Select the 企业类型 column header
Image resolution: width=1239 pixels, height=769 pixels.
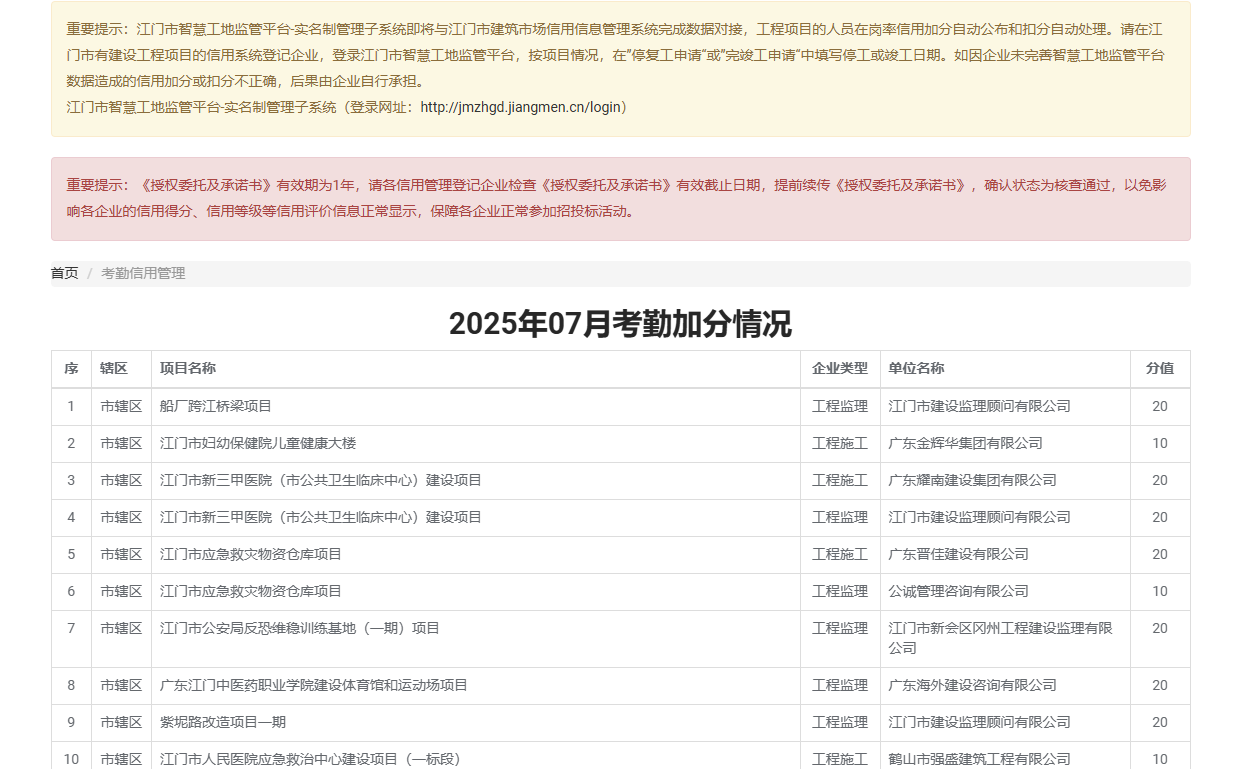(840, 368)
